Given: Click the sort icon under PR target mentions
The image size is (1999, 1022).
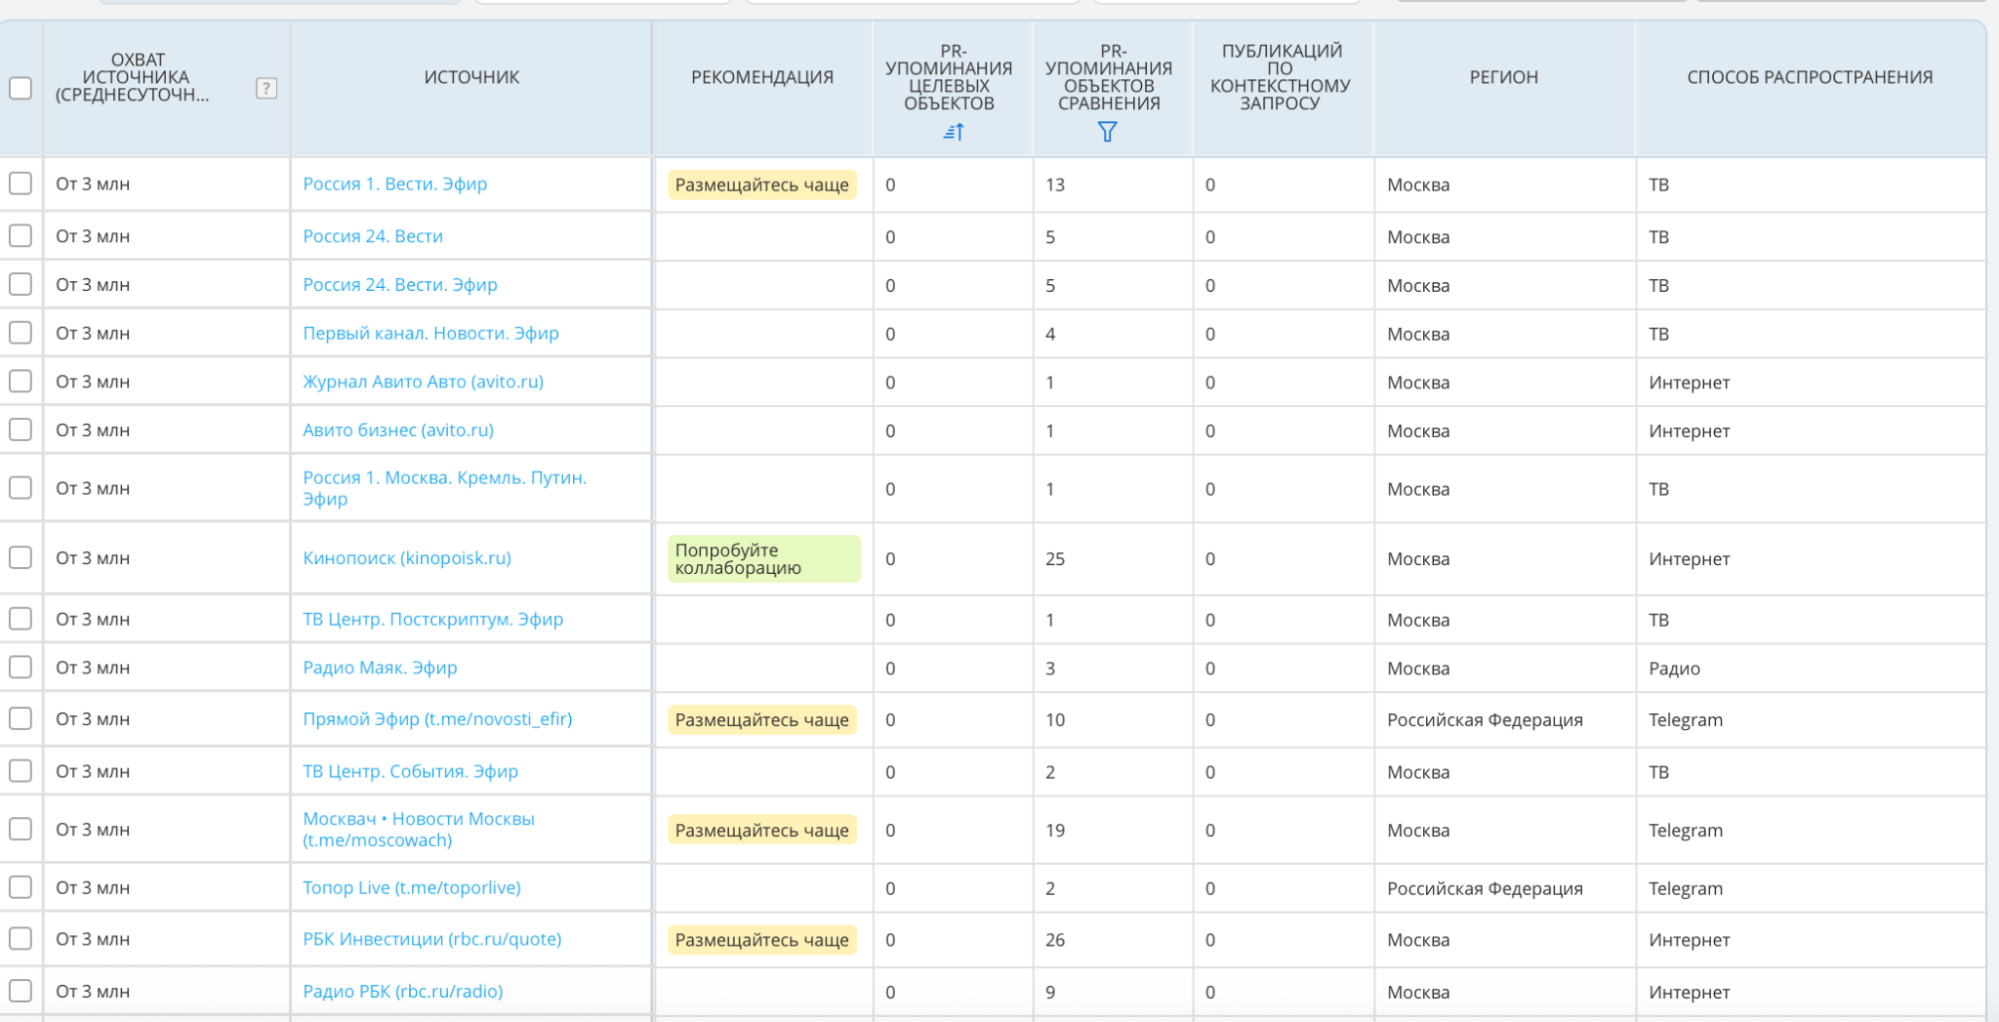Looking at the screenshot, I should coord(953,131).
